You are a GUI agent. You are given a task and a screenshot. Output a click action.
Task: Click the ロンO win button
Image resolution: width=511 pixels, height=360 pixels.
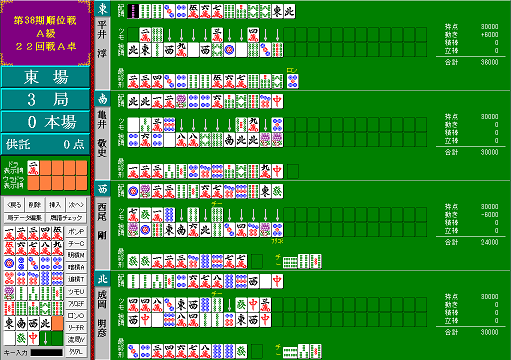pos(76,316)
